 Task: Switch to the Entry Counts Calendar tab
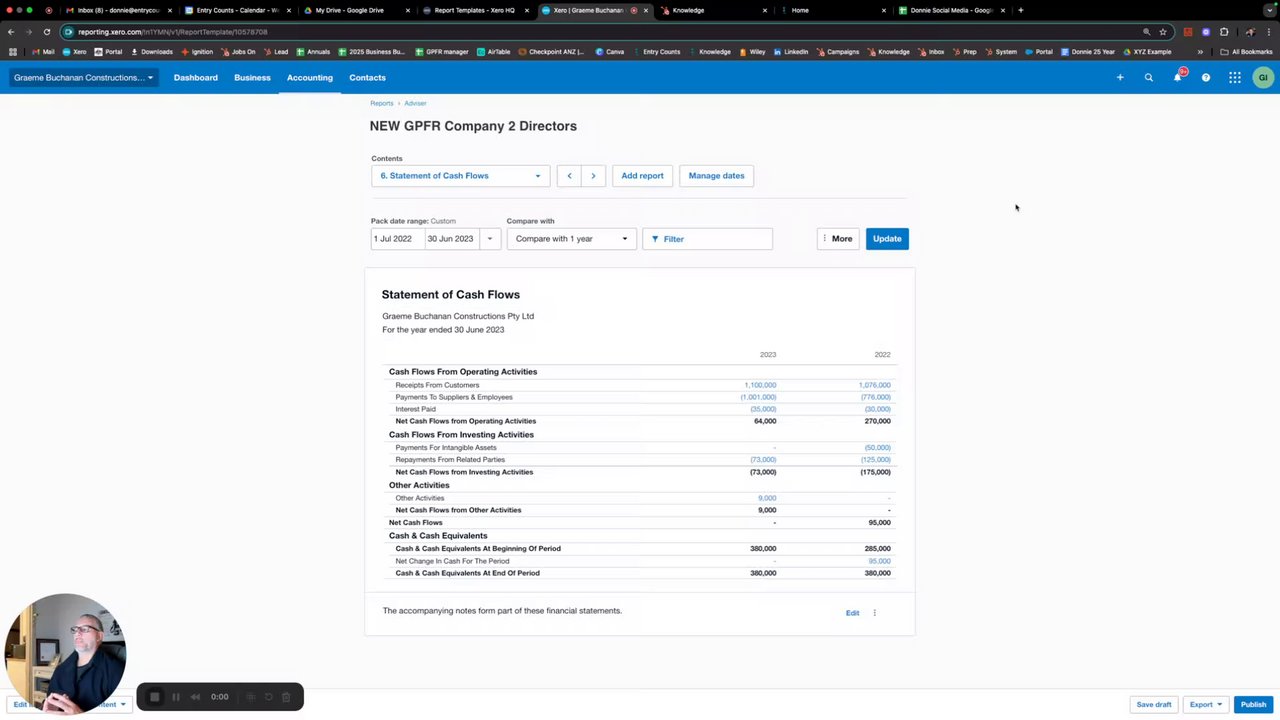237,10
